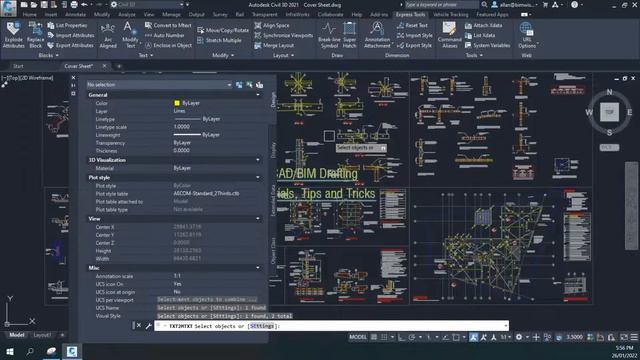Screen dimensions: 640x360
Task: Click TOP face of the ViewCube
Action: [609, 112]
